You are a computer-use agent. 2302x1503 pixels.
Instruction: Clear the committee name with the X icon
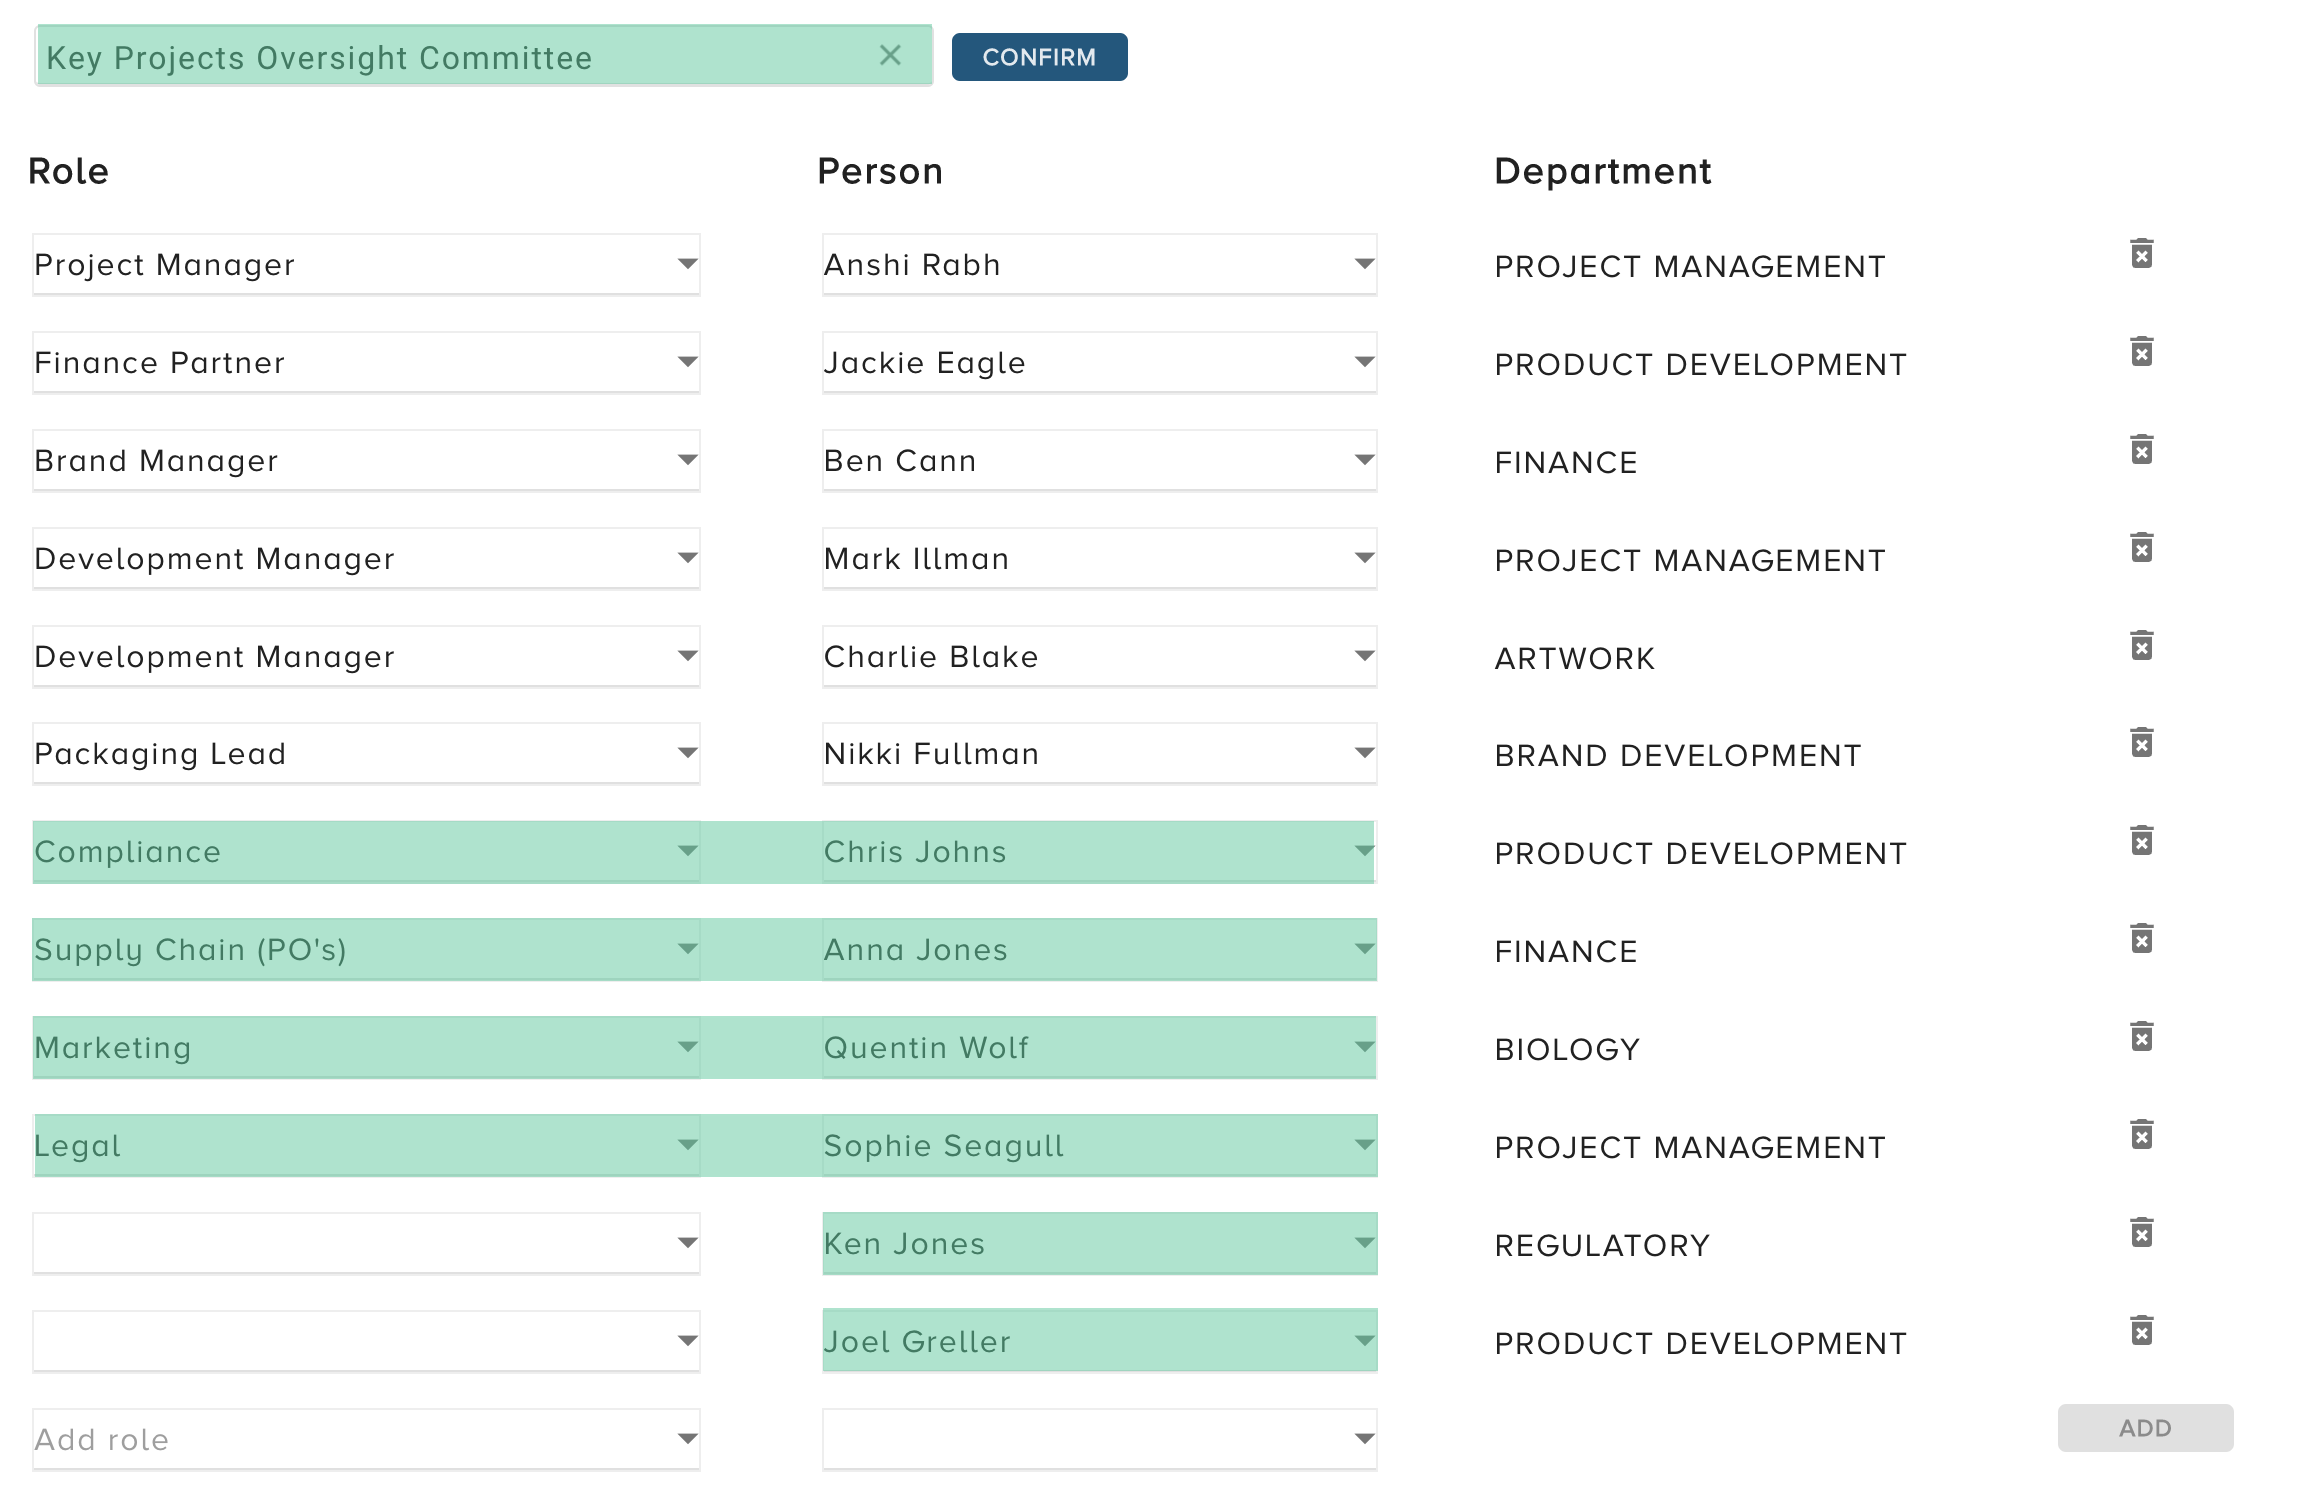[891, 56]
